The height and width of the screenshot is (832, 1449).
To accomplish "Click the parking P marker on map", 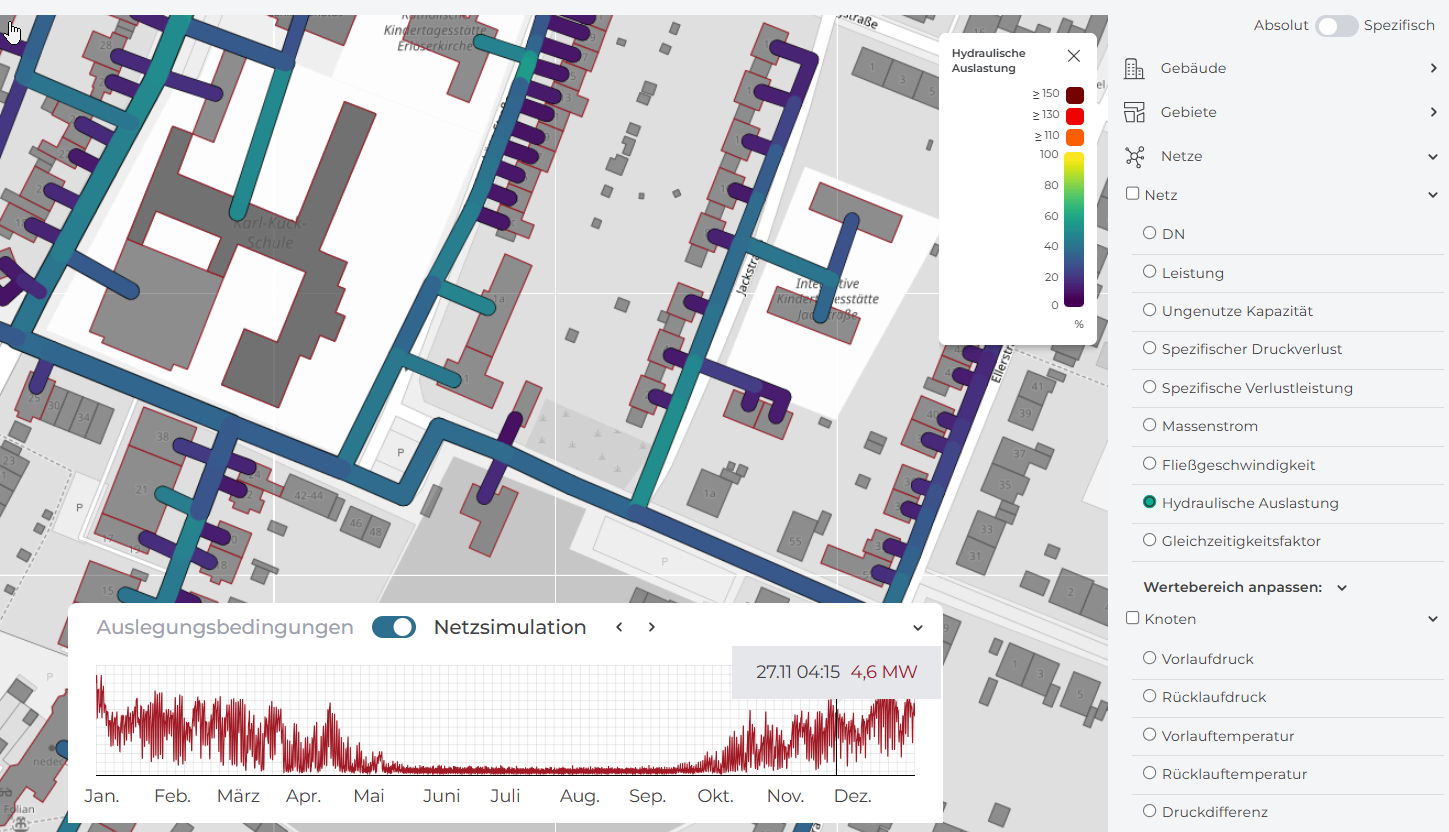I will coord(401,452).
